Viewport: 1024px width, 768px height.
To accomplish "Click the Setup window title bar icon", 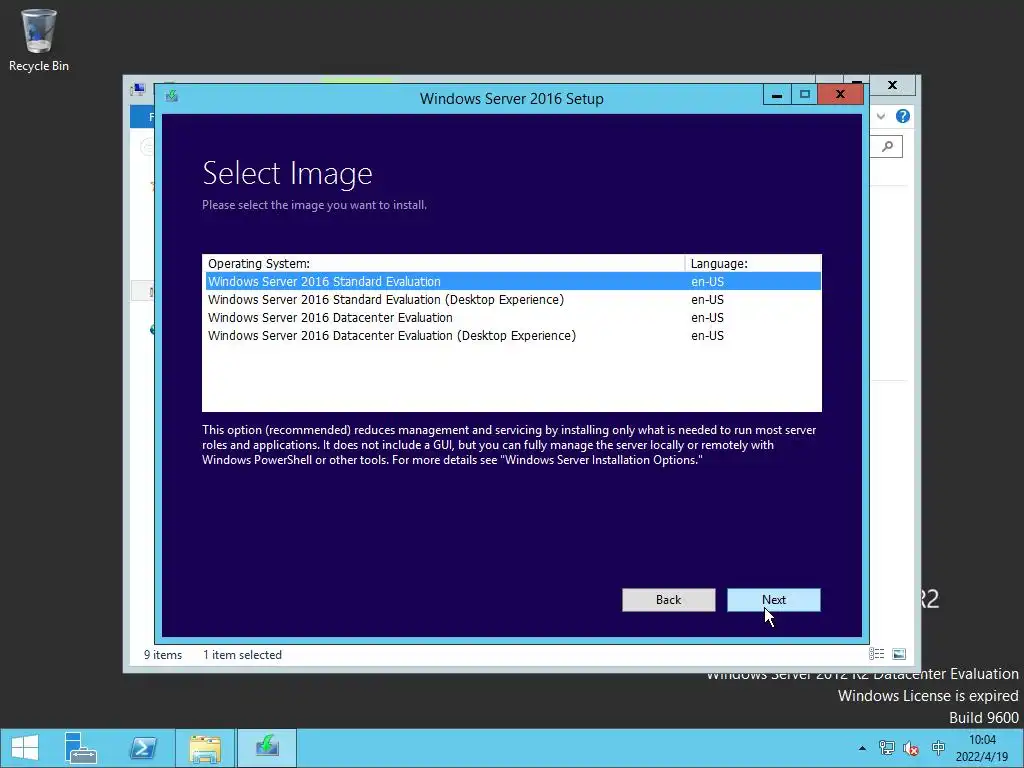I will click(172, 97).
